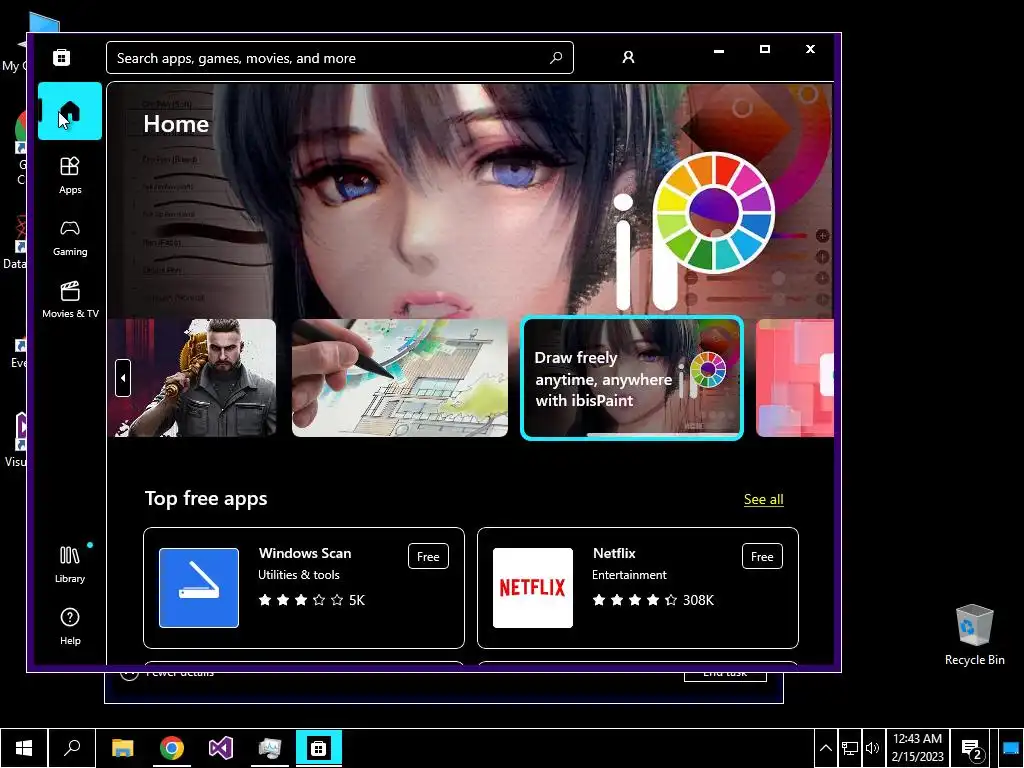The height and width of the screenshot is (768, 1024).
Task: Click the previous carousel arrow button
Action: 123,377
